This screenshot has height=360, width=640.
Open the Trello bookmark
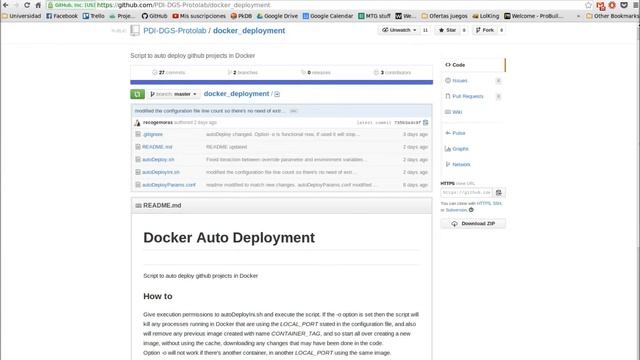tap(93, 16)
